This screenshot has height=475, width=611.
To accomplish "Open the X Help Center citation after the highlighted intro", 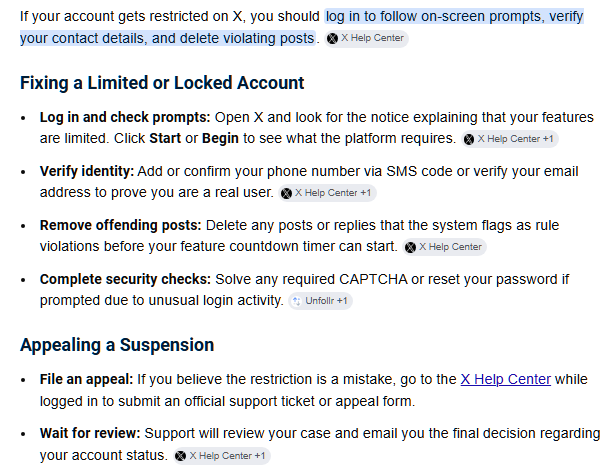I will (x=366, y=38).
